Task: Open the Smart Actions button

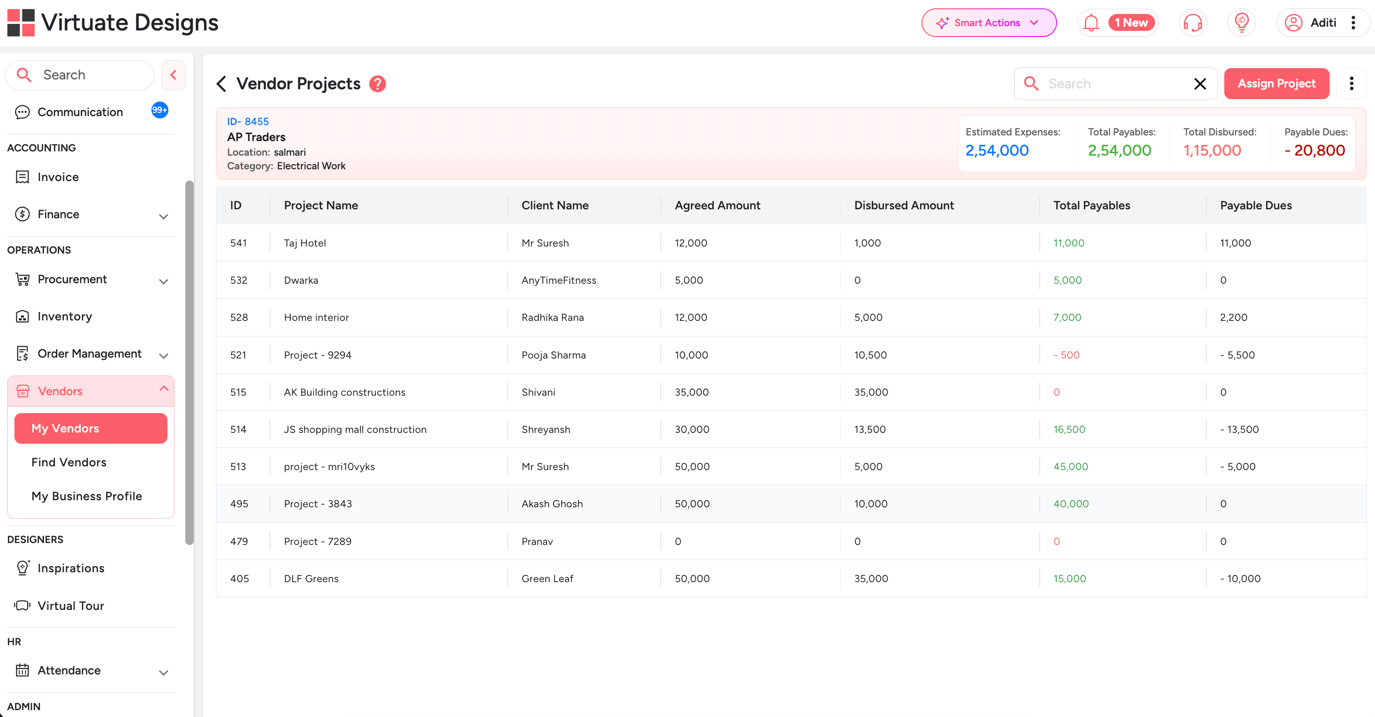Action: [x=988, y=21]
